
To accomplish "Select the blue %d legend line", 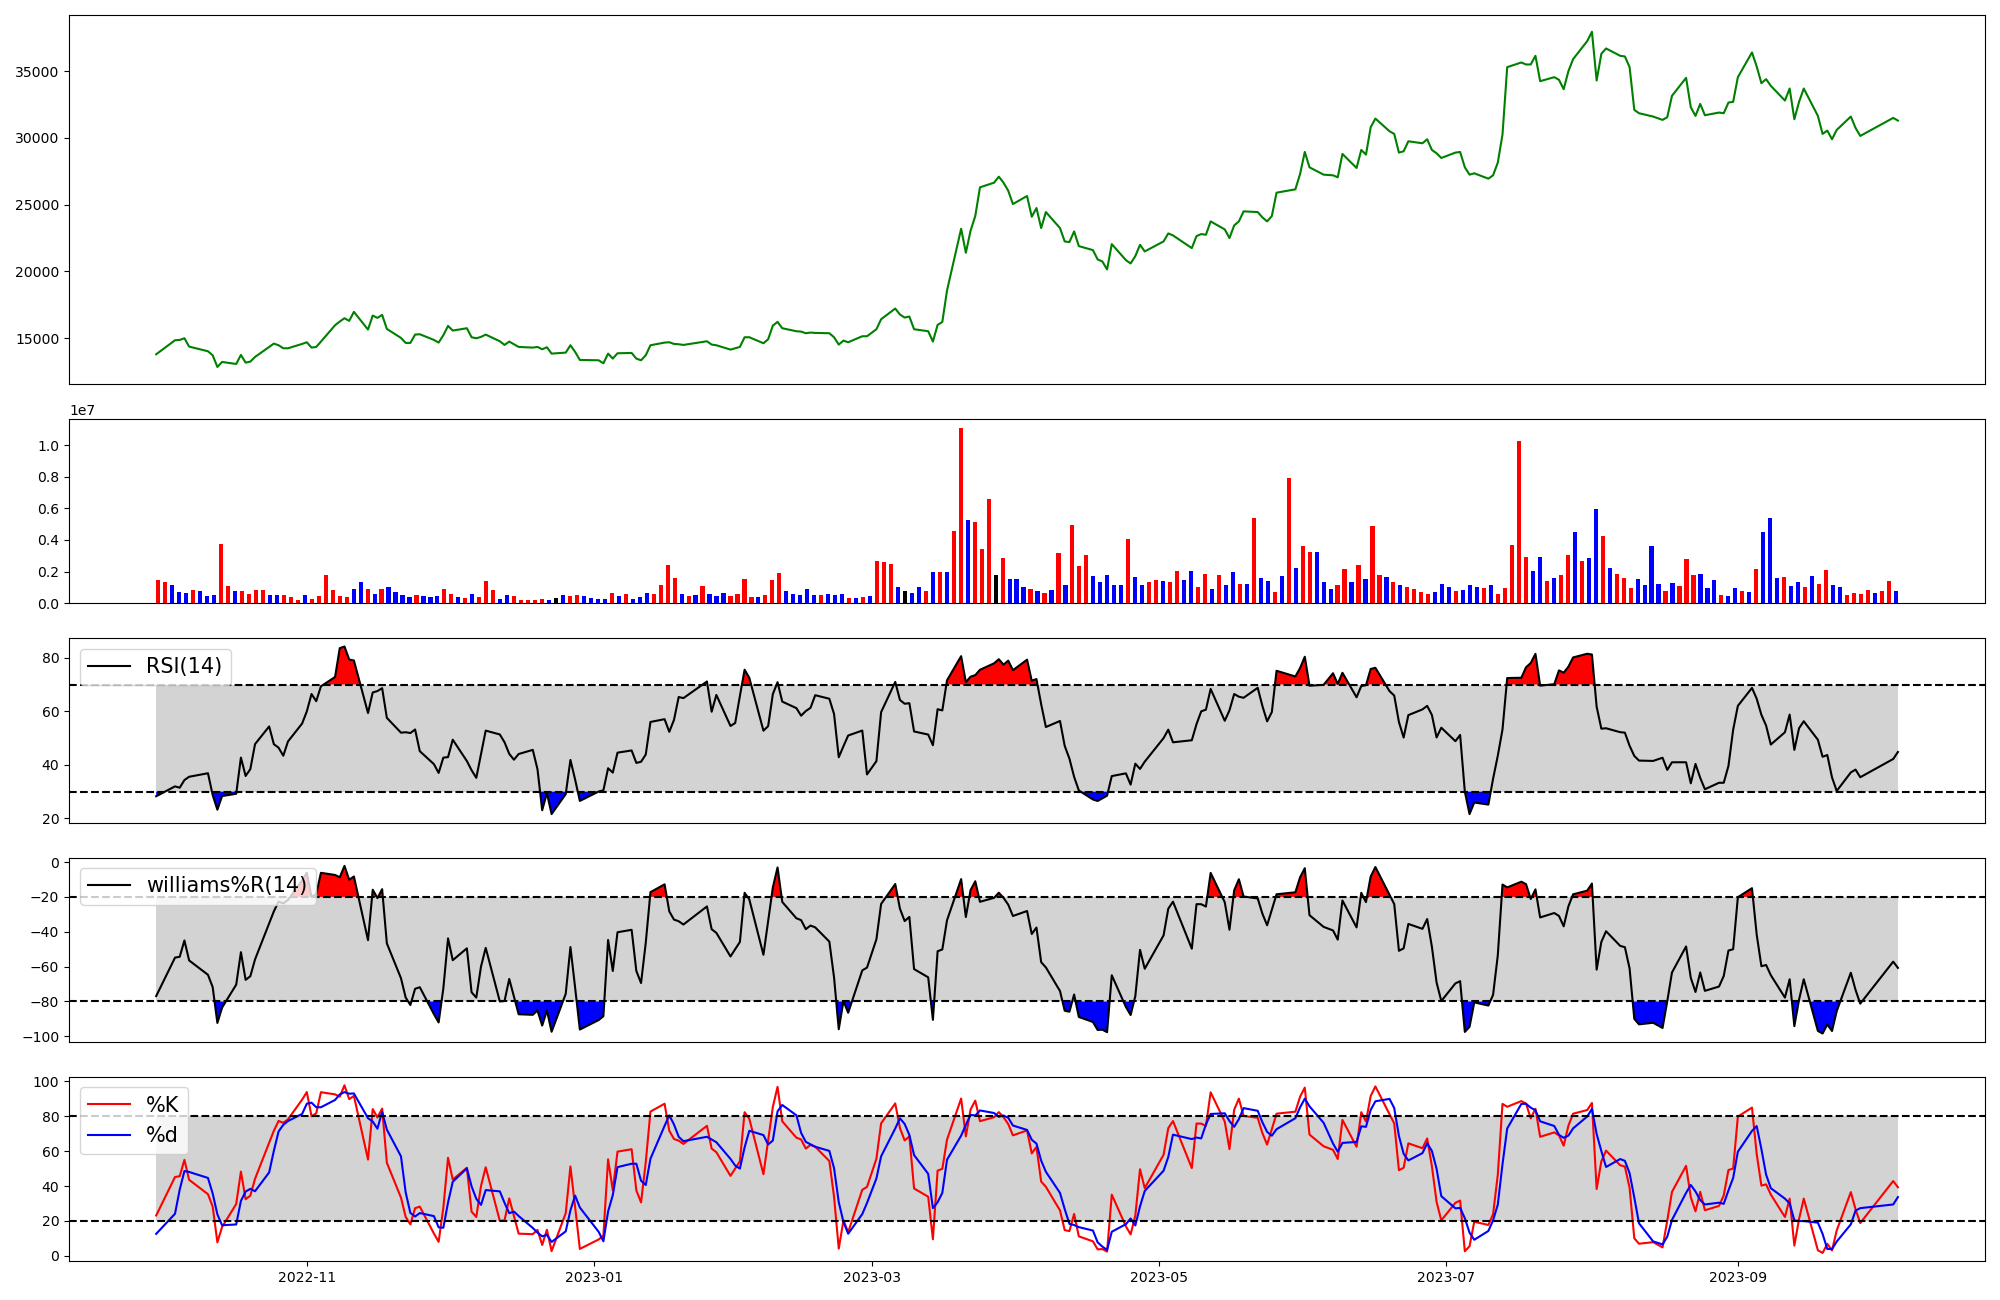I will coord(109,1135).
